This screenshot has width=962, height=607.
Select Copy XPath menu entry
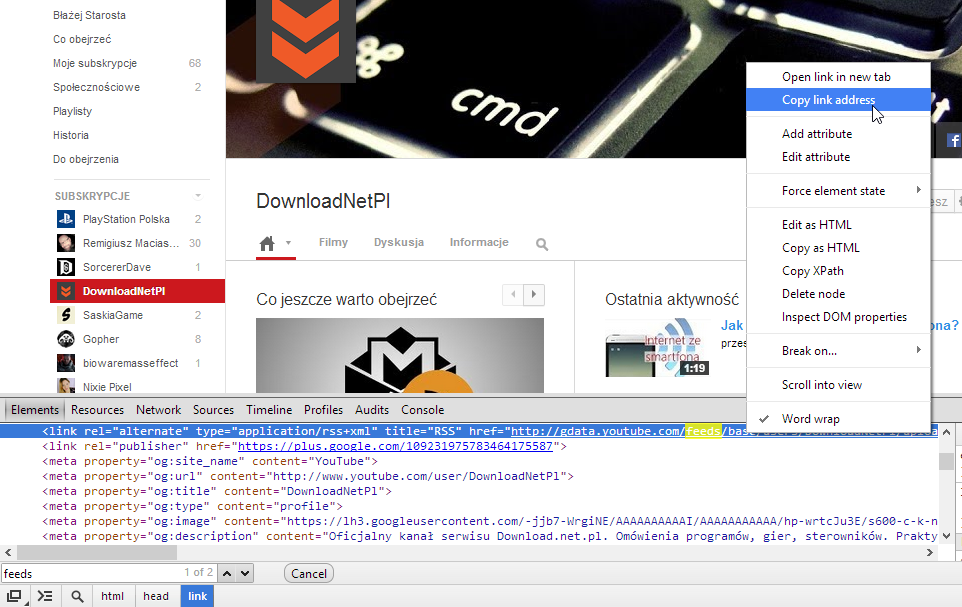[x=838, y=271]
